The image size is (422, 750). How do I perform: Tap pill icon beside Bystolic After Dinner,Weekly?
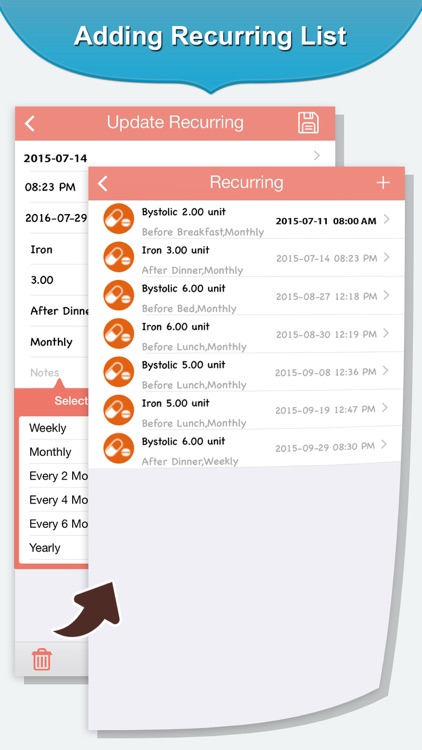119,448
